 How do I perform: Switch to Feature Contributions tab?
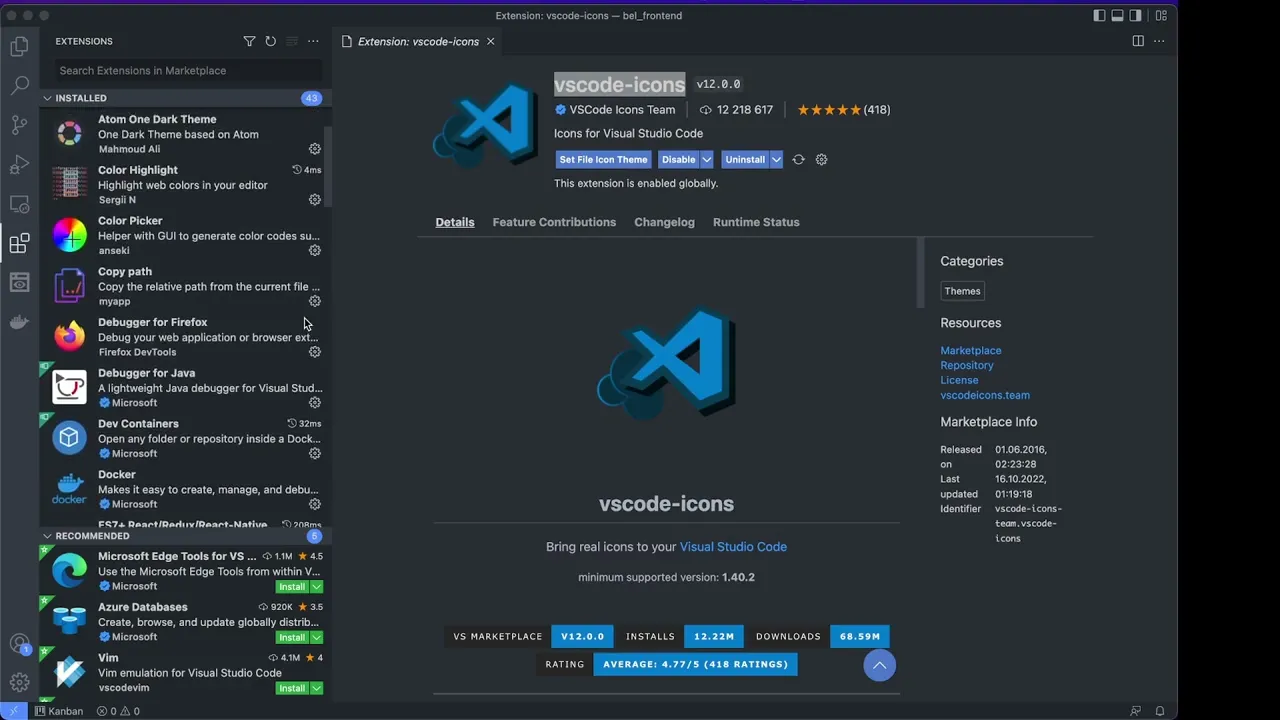tap(554, 222)
